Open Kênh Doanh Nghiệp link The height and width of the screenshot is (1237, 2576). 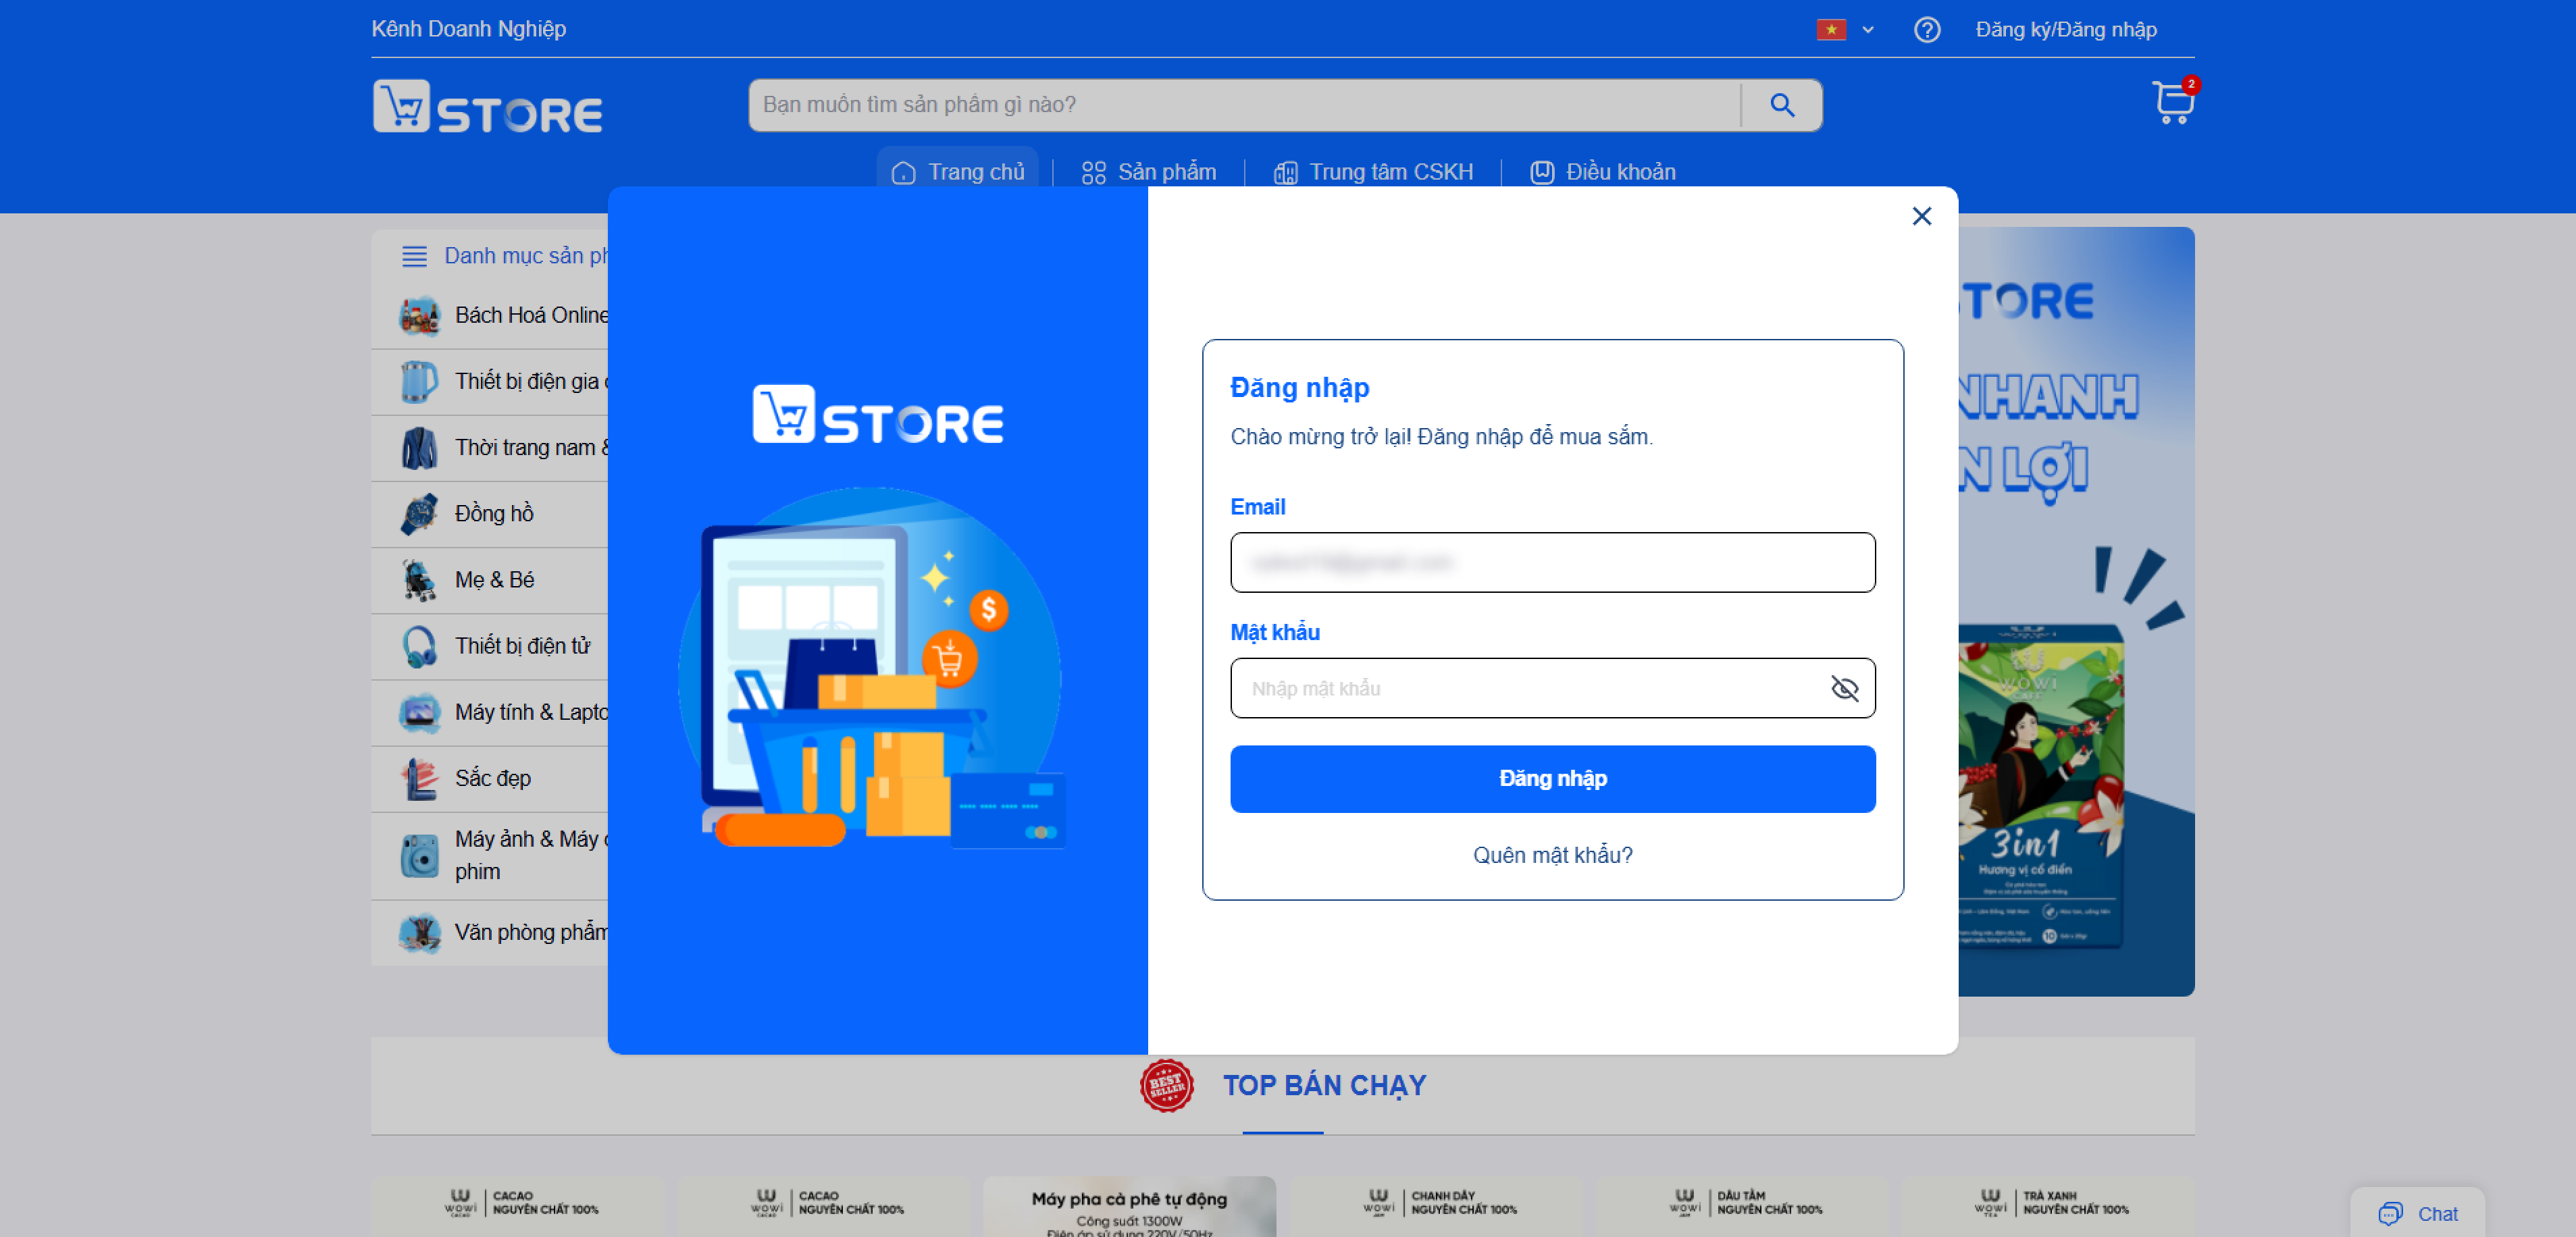[x=468, y=29]
